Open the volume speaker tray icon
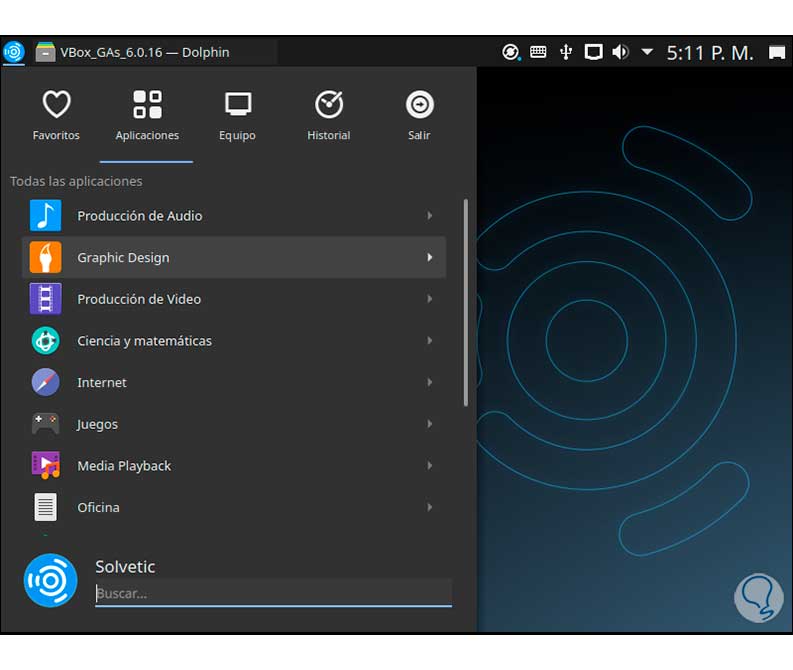This screenshot has height=670, width=793. (621, 52)
